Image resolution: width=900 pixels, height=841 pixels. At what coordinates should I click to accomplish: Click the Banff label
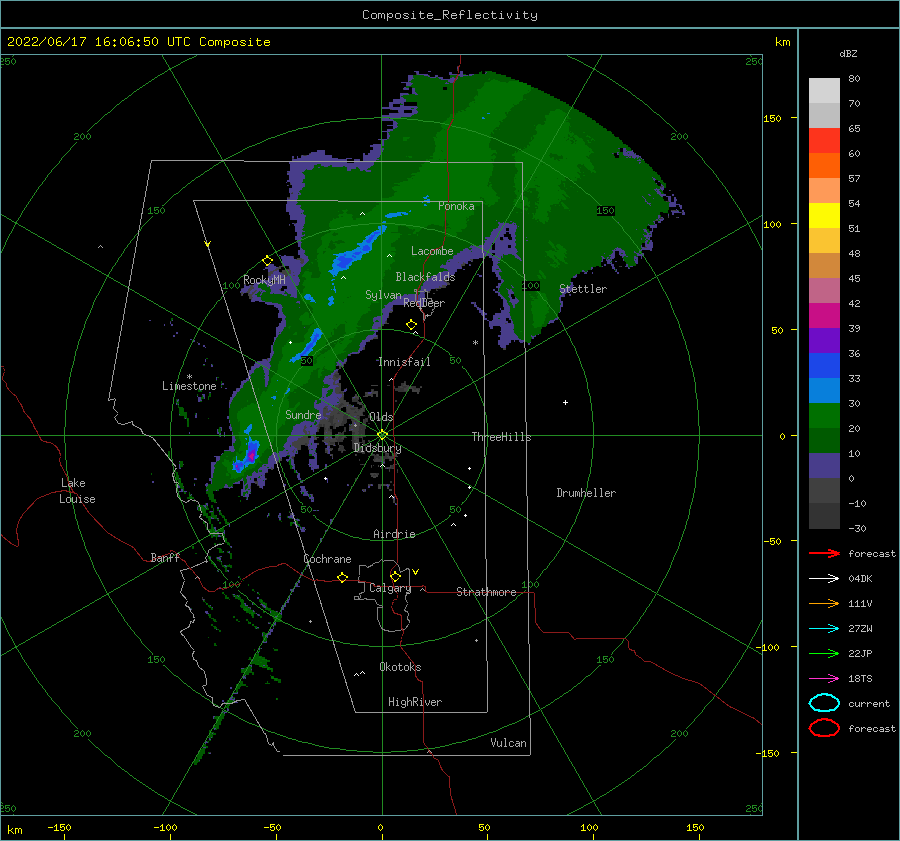(x=165, y=557)
